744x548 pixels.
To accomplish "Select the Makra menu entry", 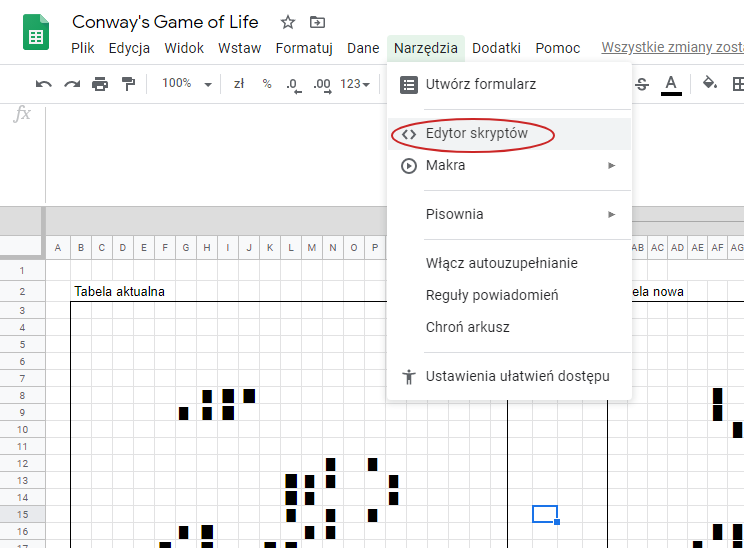I will click(x=509, y=166).
